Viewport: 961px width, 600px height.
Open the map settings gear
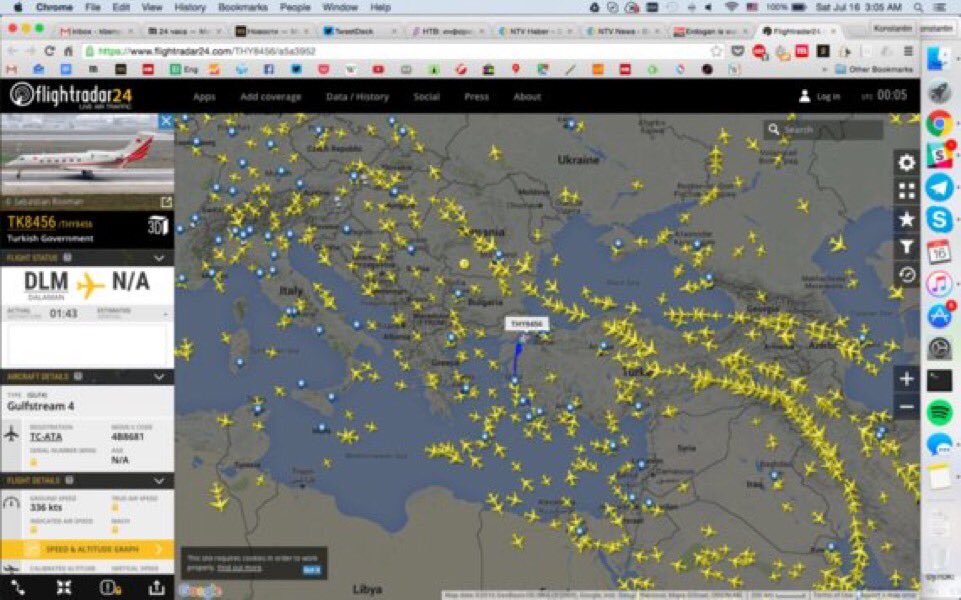pos(906,162)
